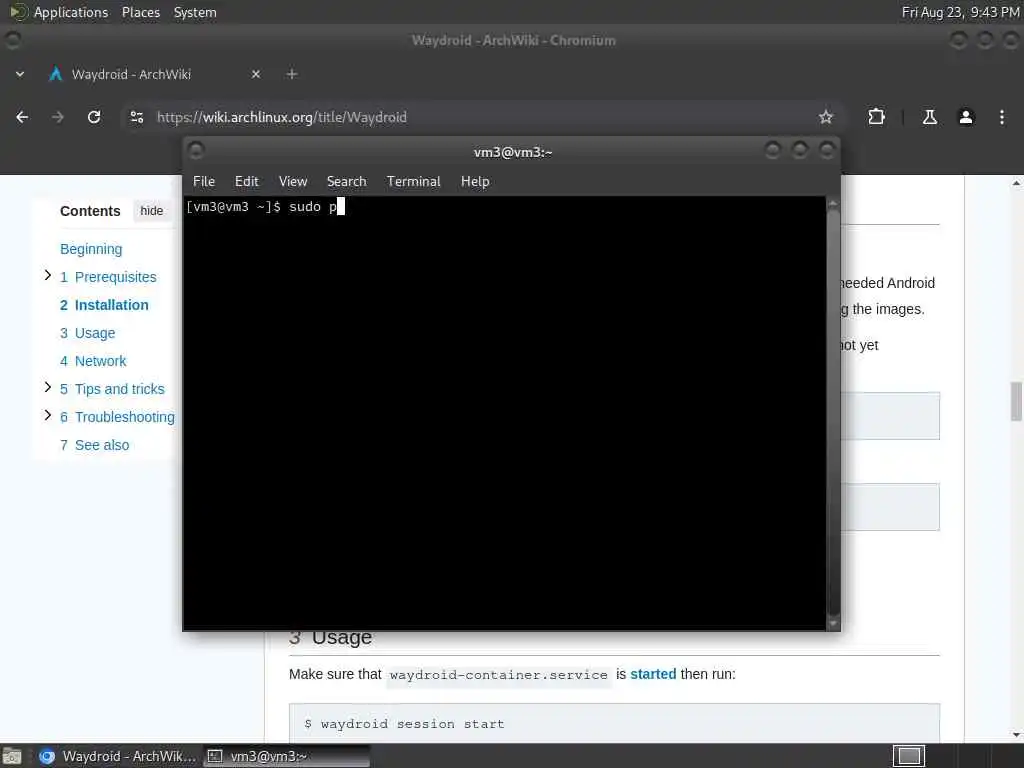Reload the Waydroid wiki page

94,117
